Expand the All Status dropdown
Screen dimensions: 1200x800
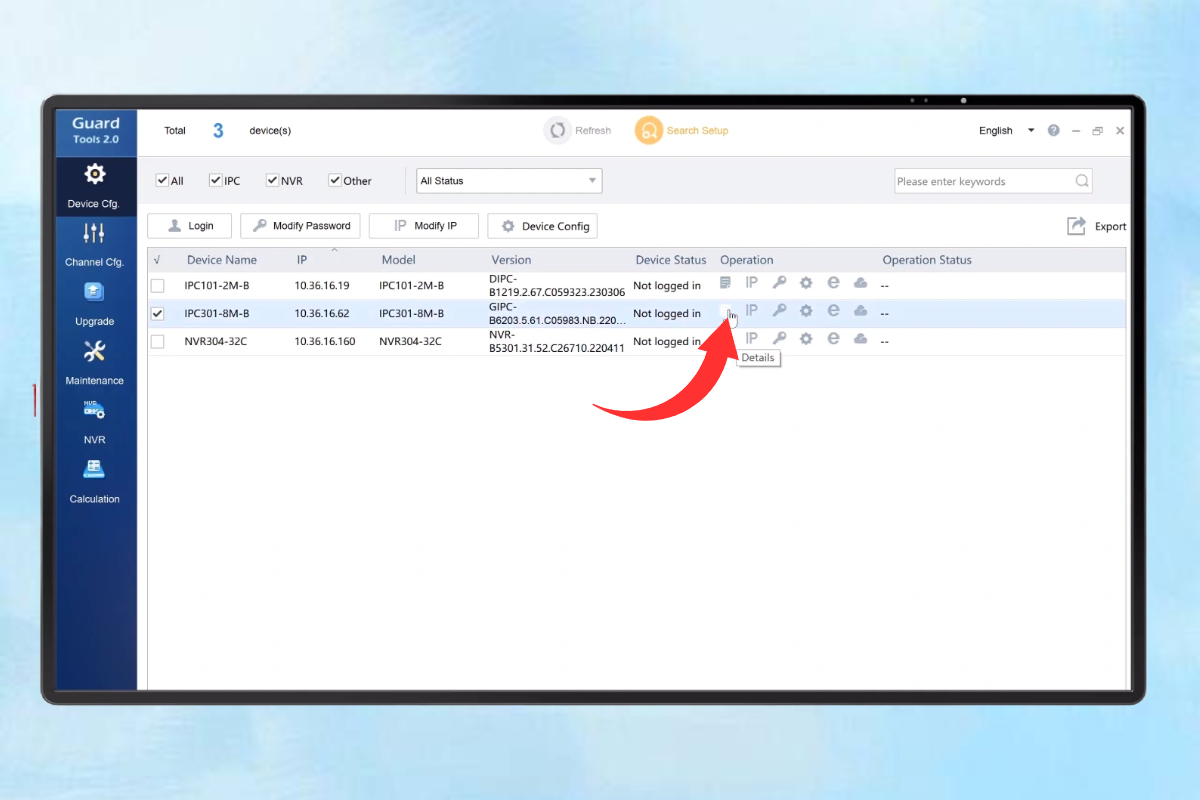coord(509,181)
